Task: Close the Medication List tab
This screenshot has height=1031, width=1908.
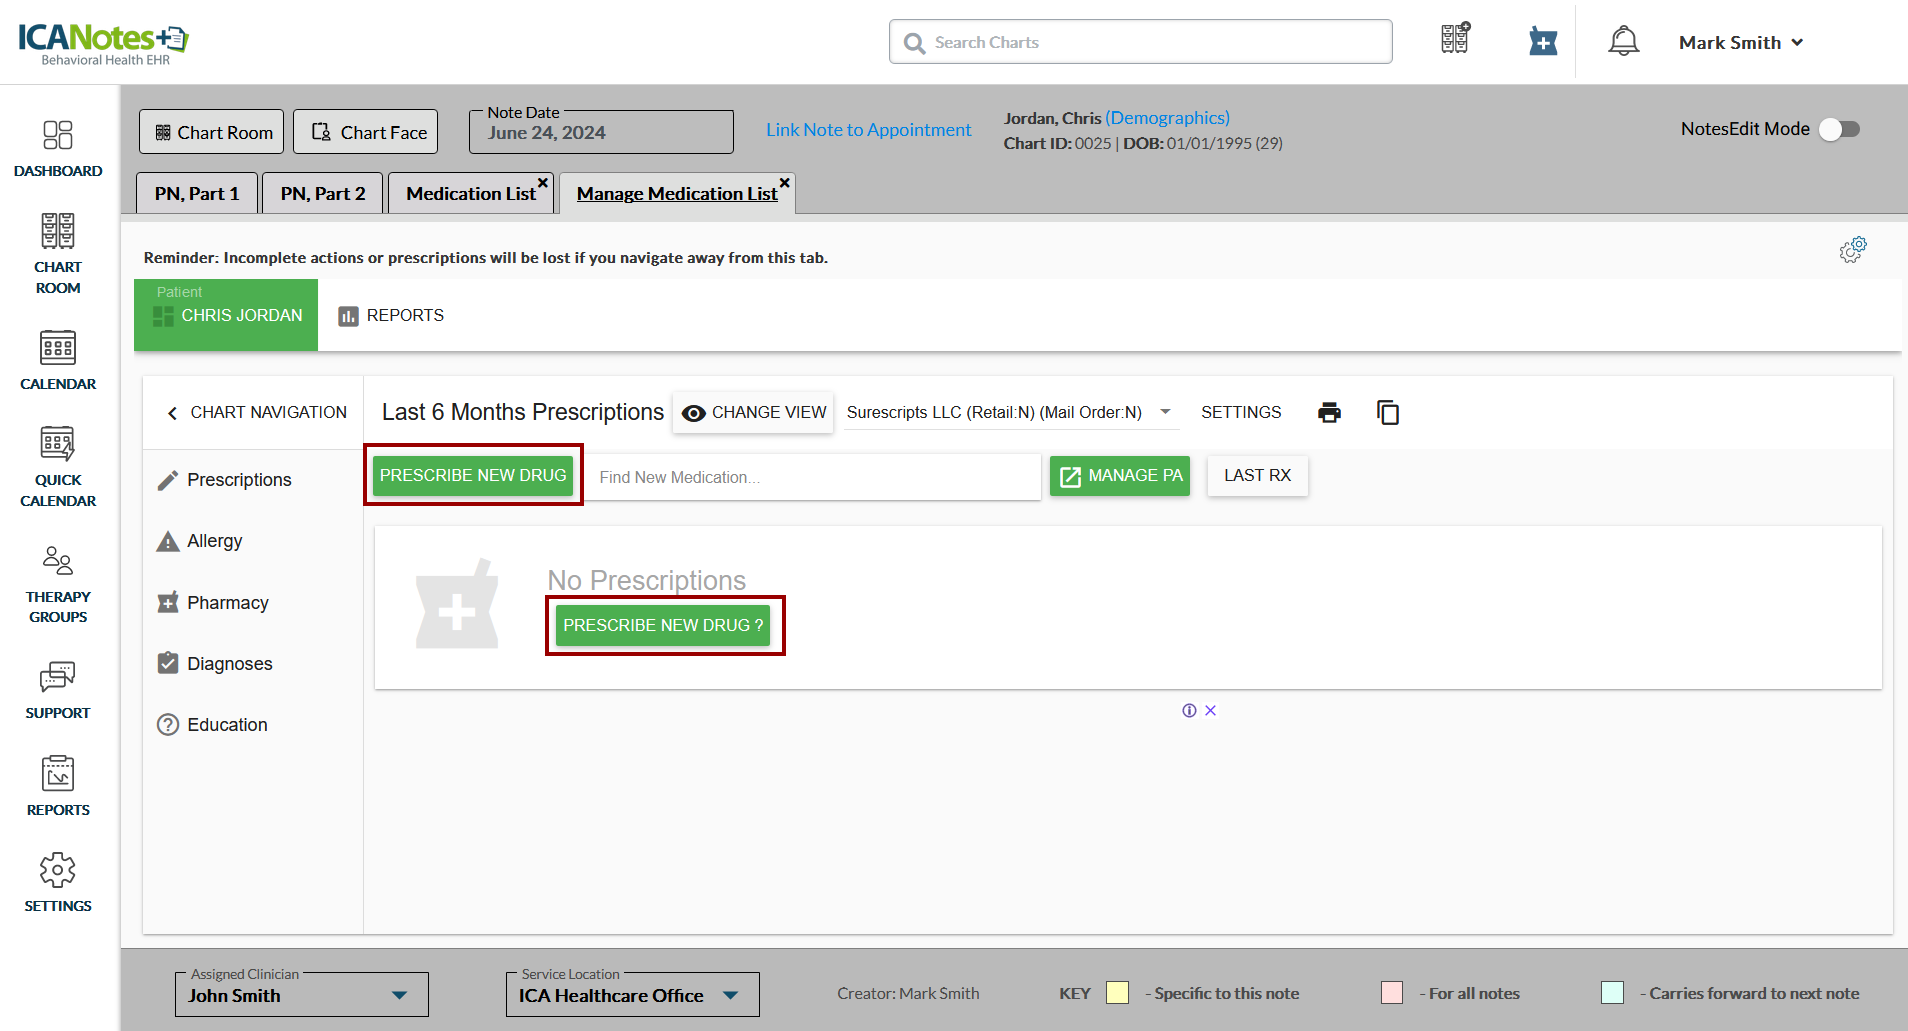Action: point(543,182)
